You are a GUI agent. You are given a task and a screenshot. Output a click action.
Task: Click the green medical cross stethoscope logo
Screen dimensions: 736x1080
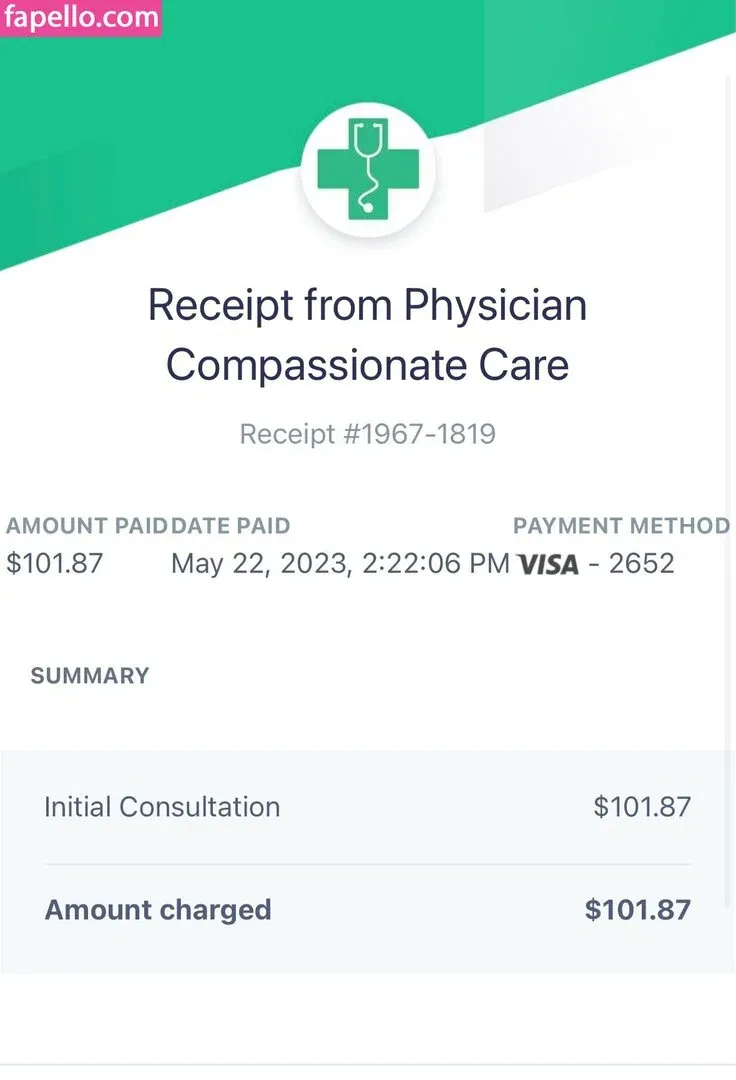[x=367, y=168]
